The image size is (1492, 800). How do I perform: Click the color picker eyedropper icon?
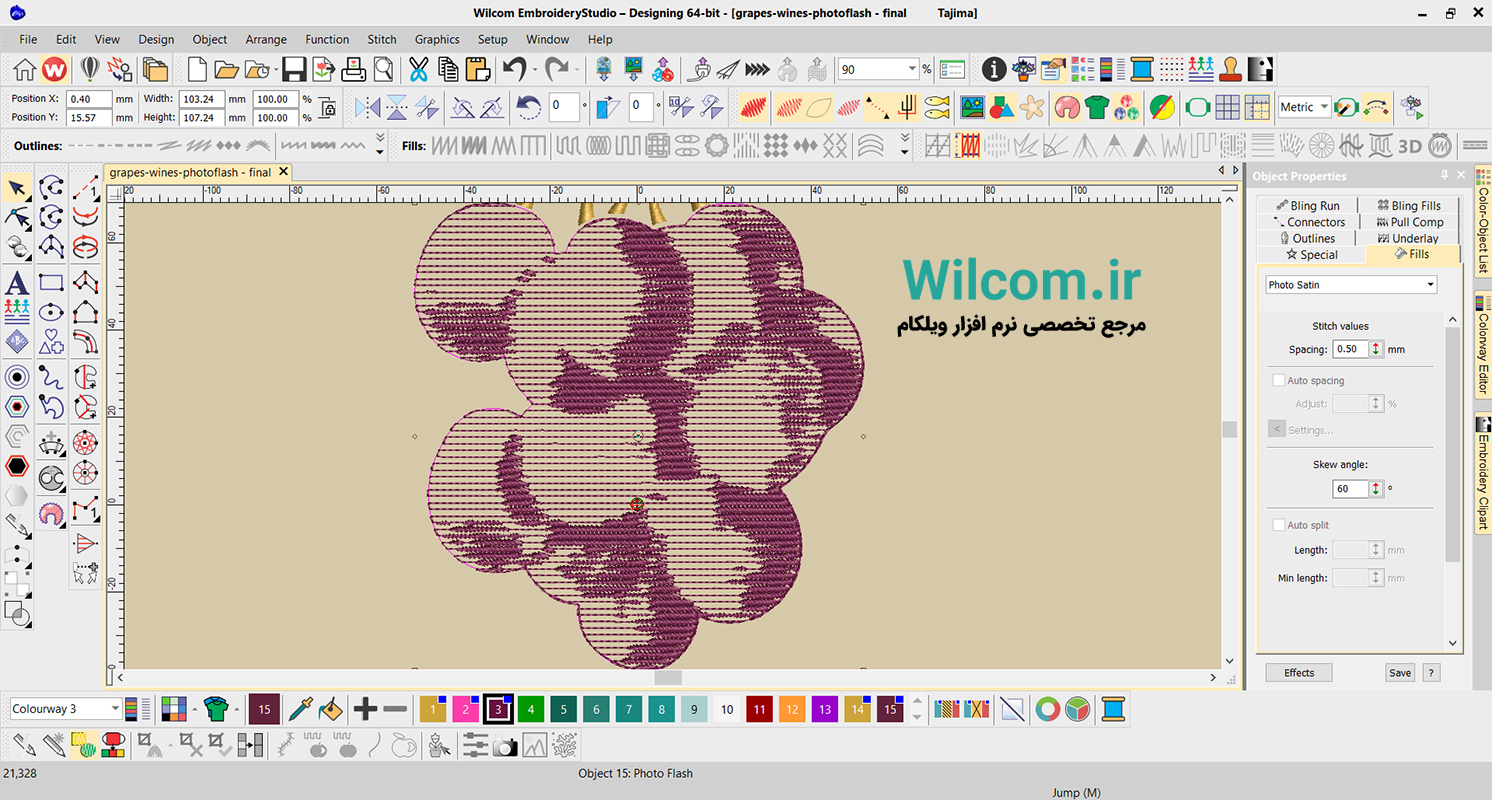300,709
